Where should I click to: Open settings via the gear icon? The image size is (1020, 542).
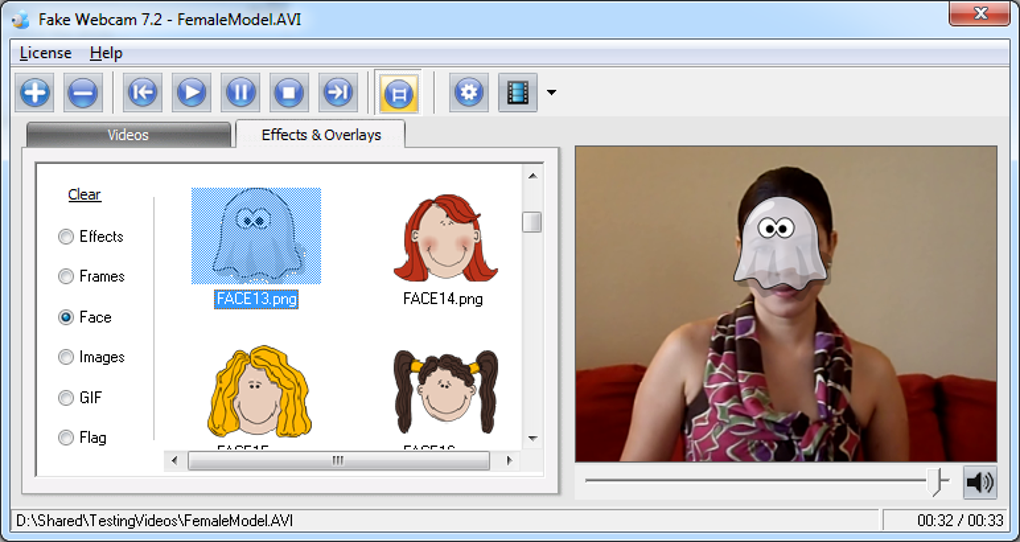tap(468, 92)
